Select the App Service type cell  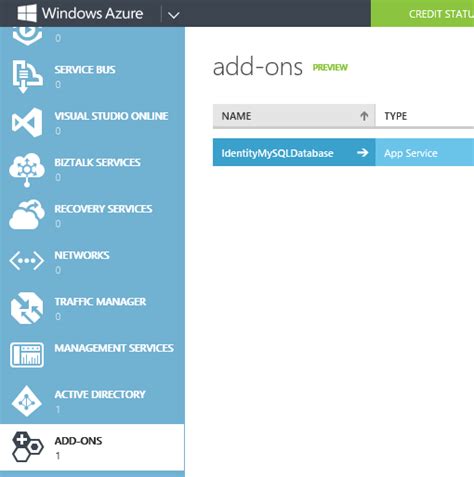pos(425,152)
